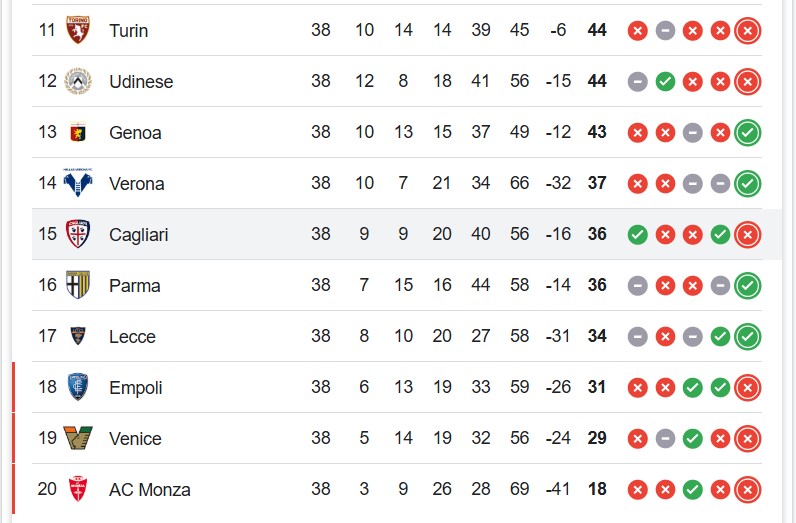Select the Udinese team name
Image resolution: width=796 pixels, height=523 pixels.
[x=141, y=81]
